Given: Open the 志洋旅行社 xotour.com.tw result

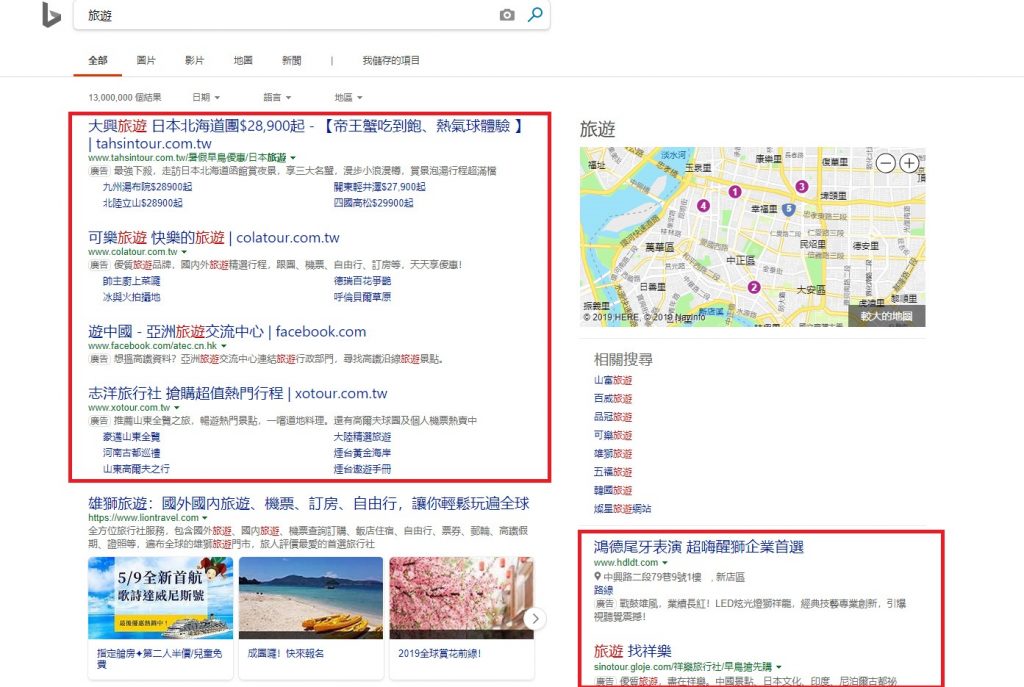Looking at the screenshot, I should [238, 394].
